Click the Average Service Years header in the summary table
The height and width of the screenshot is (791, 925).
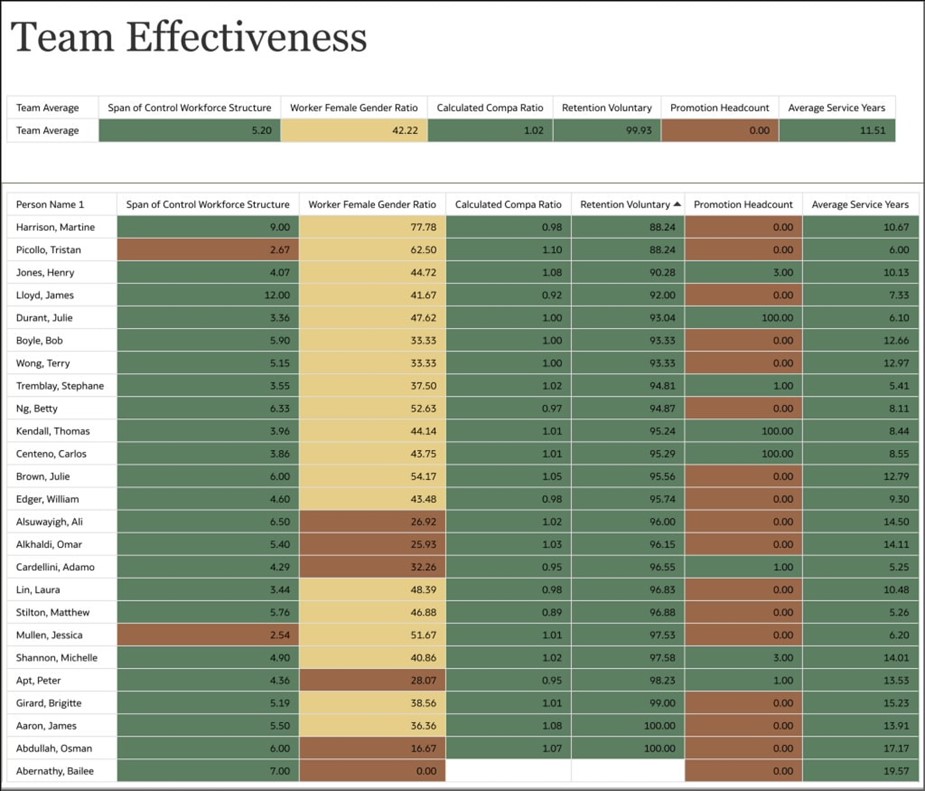pyautogui.click(x=836, y=107)
